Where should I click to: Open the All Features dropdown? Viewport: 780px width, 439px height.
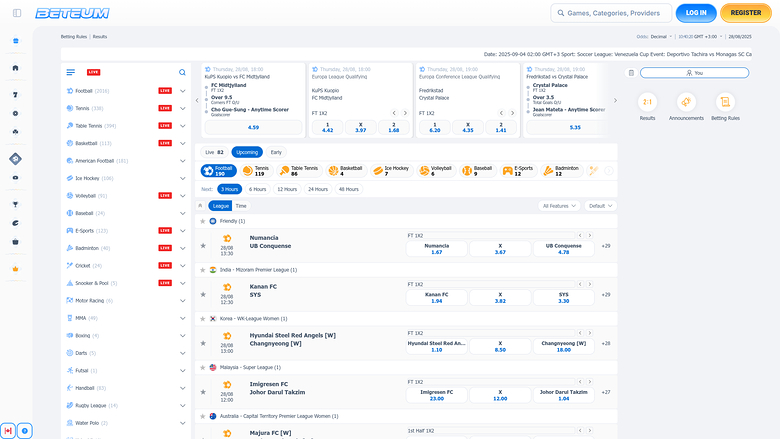click(x=559, y=206)
